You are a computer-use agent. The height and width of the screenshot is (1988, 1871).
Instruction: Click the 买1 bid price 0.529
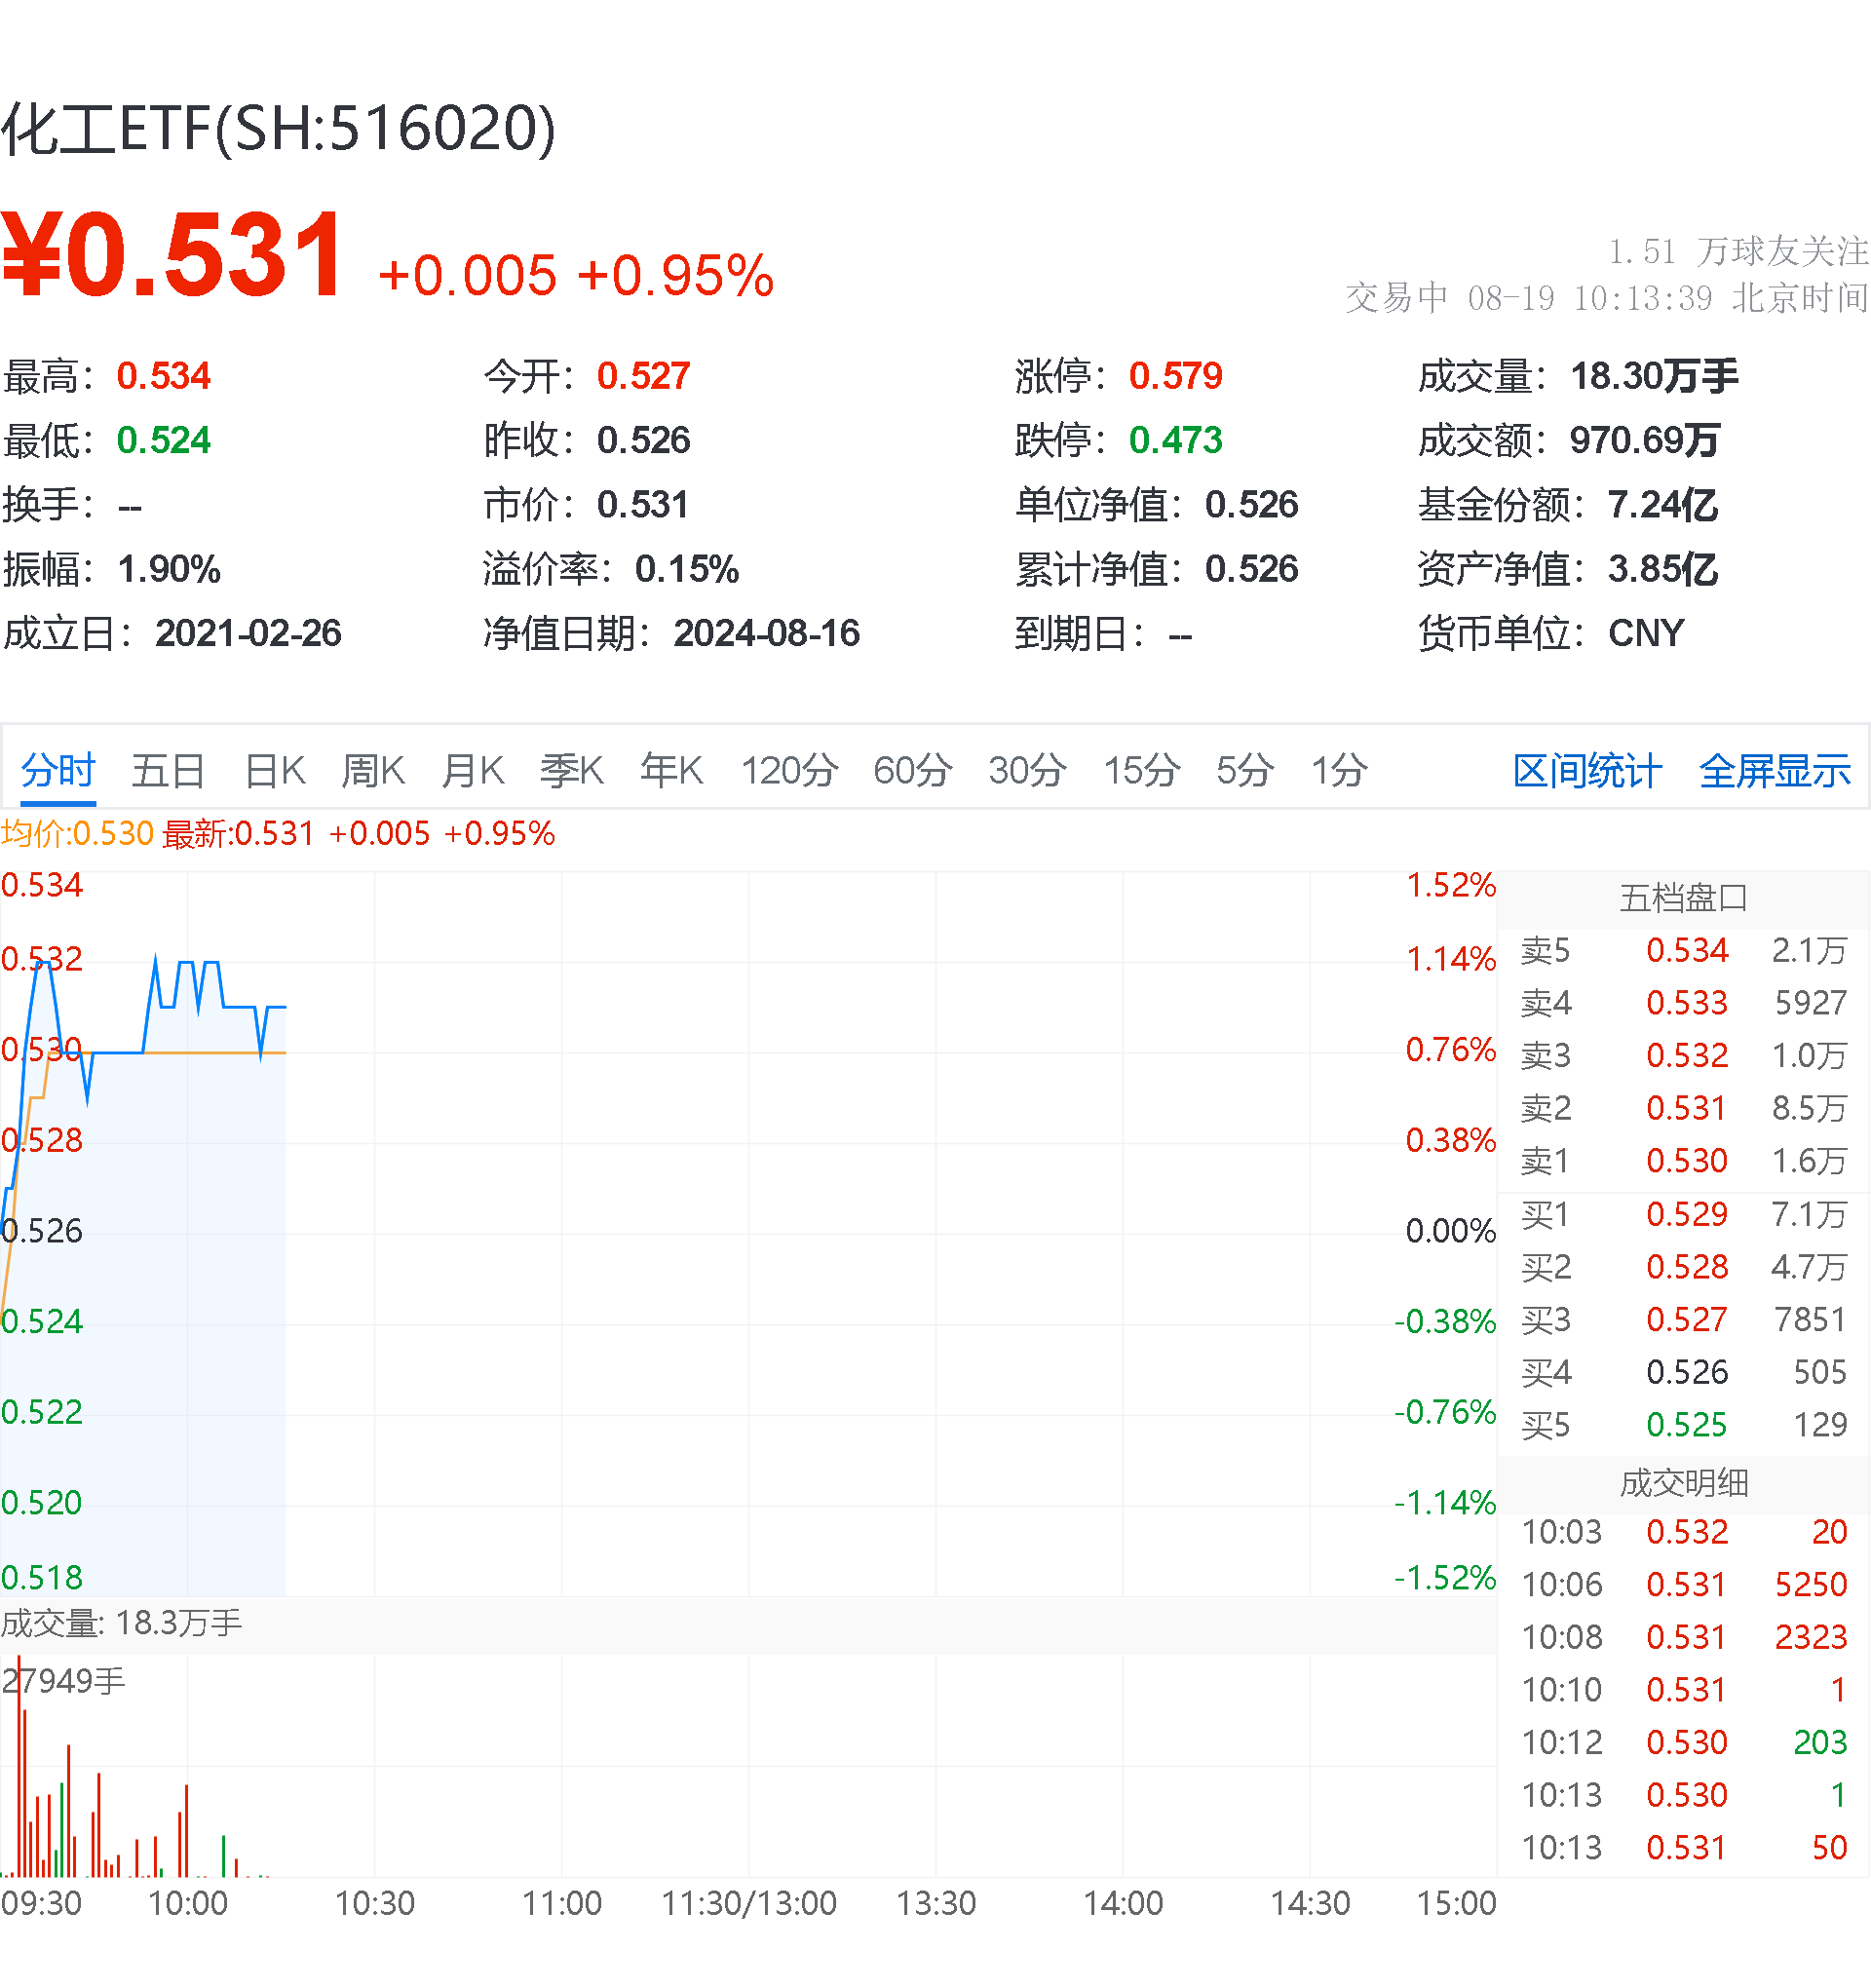[1686, 1214]
